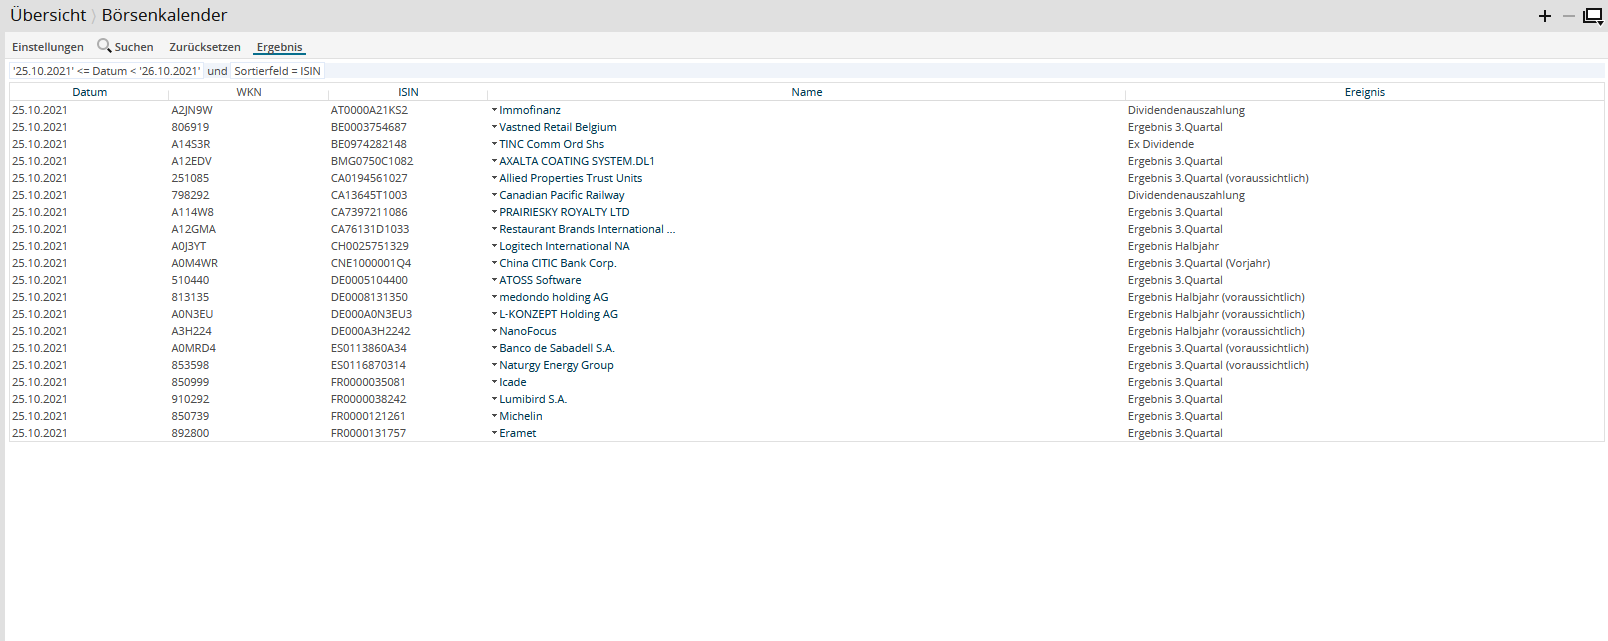Viewport: 1608px width, 641px height.
Task: Open dropdown beside Banco de Sabadell S.A.
Action: point(494,348)
